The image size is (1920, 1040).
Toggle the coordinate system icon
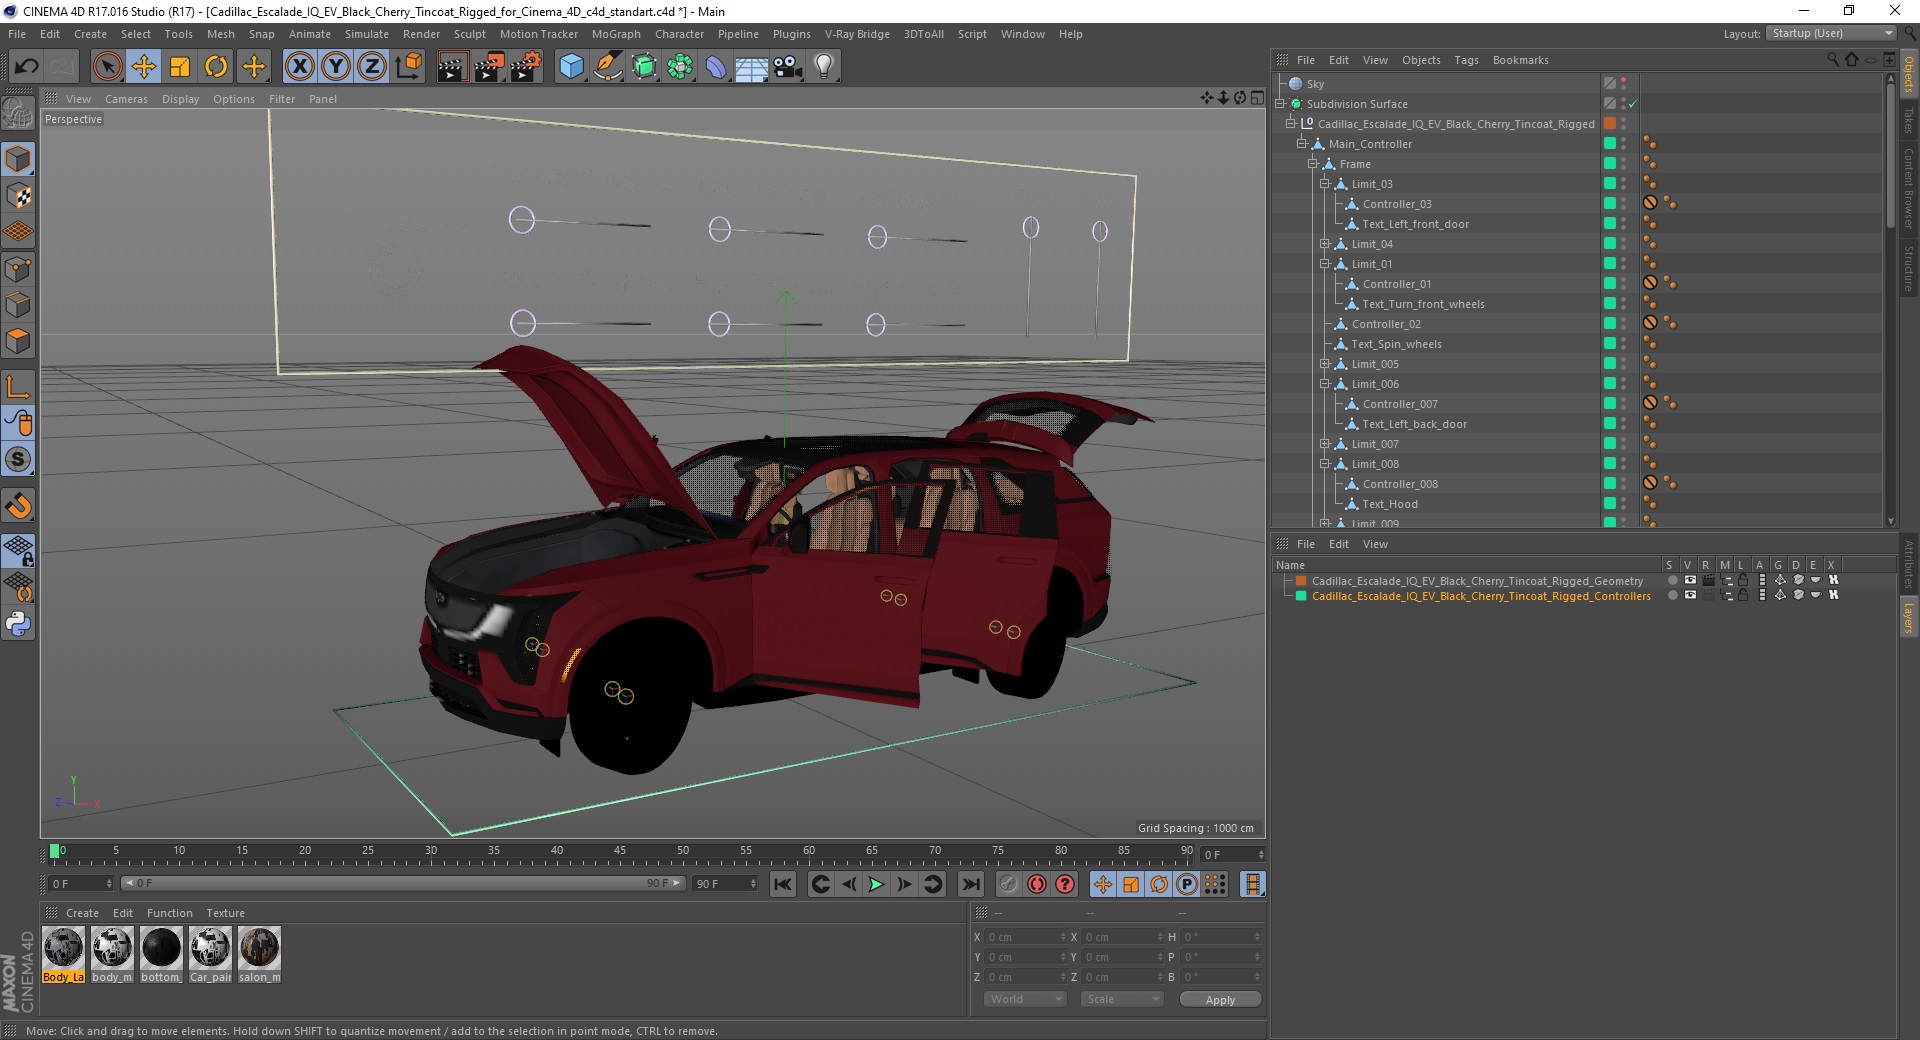pos(408,67)
